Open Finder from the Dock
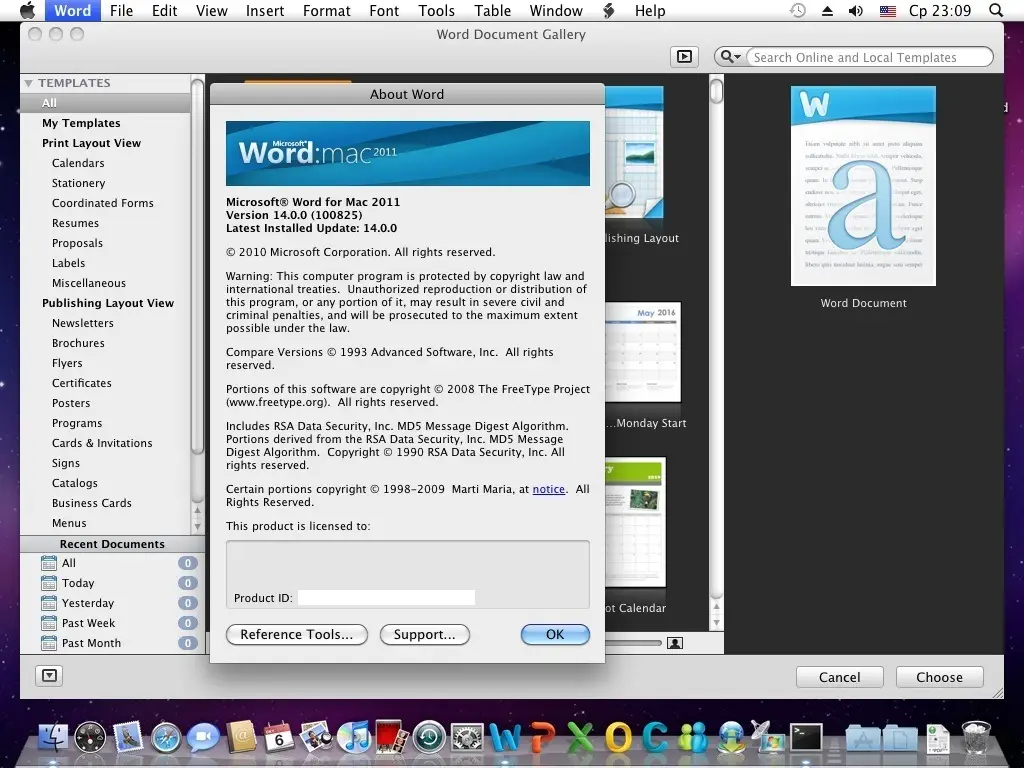The width and height of the screenshot is (1024, 768). (53, 738)
